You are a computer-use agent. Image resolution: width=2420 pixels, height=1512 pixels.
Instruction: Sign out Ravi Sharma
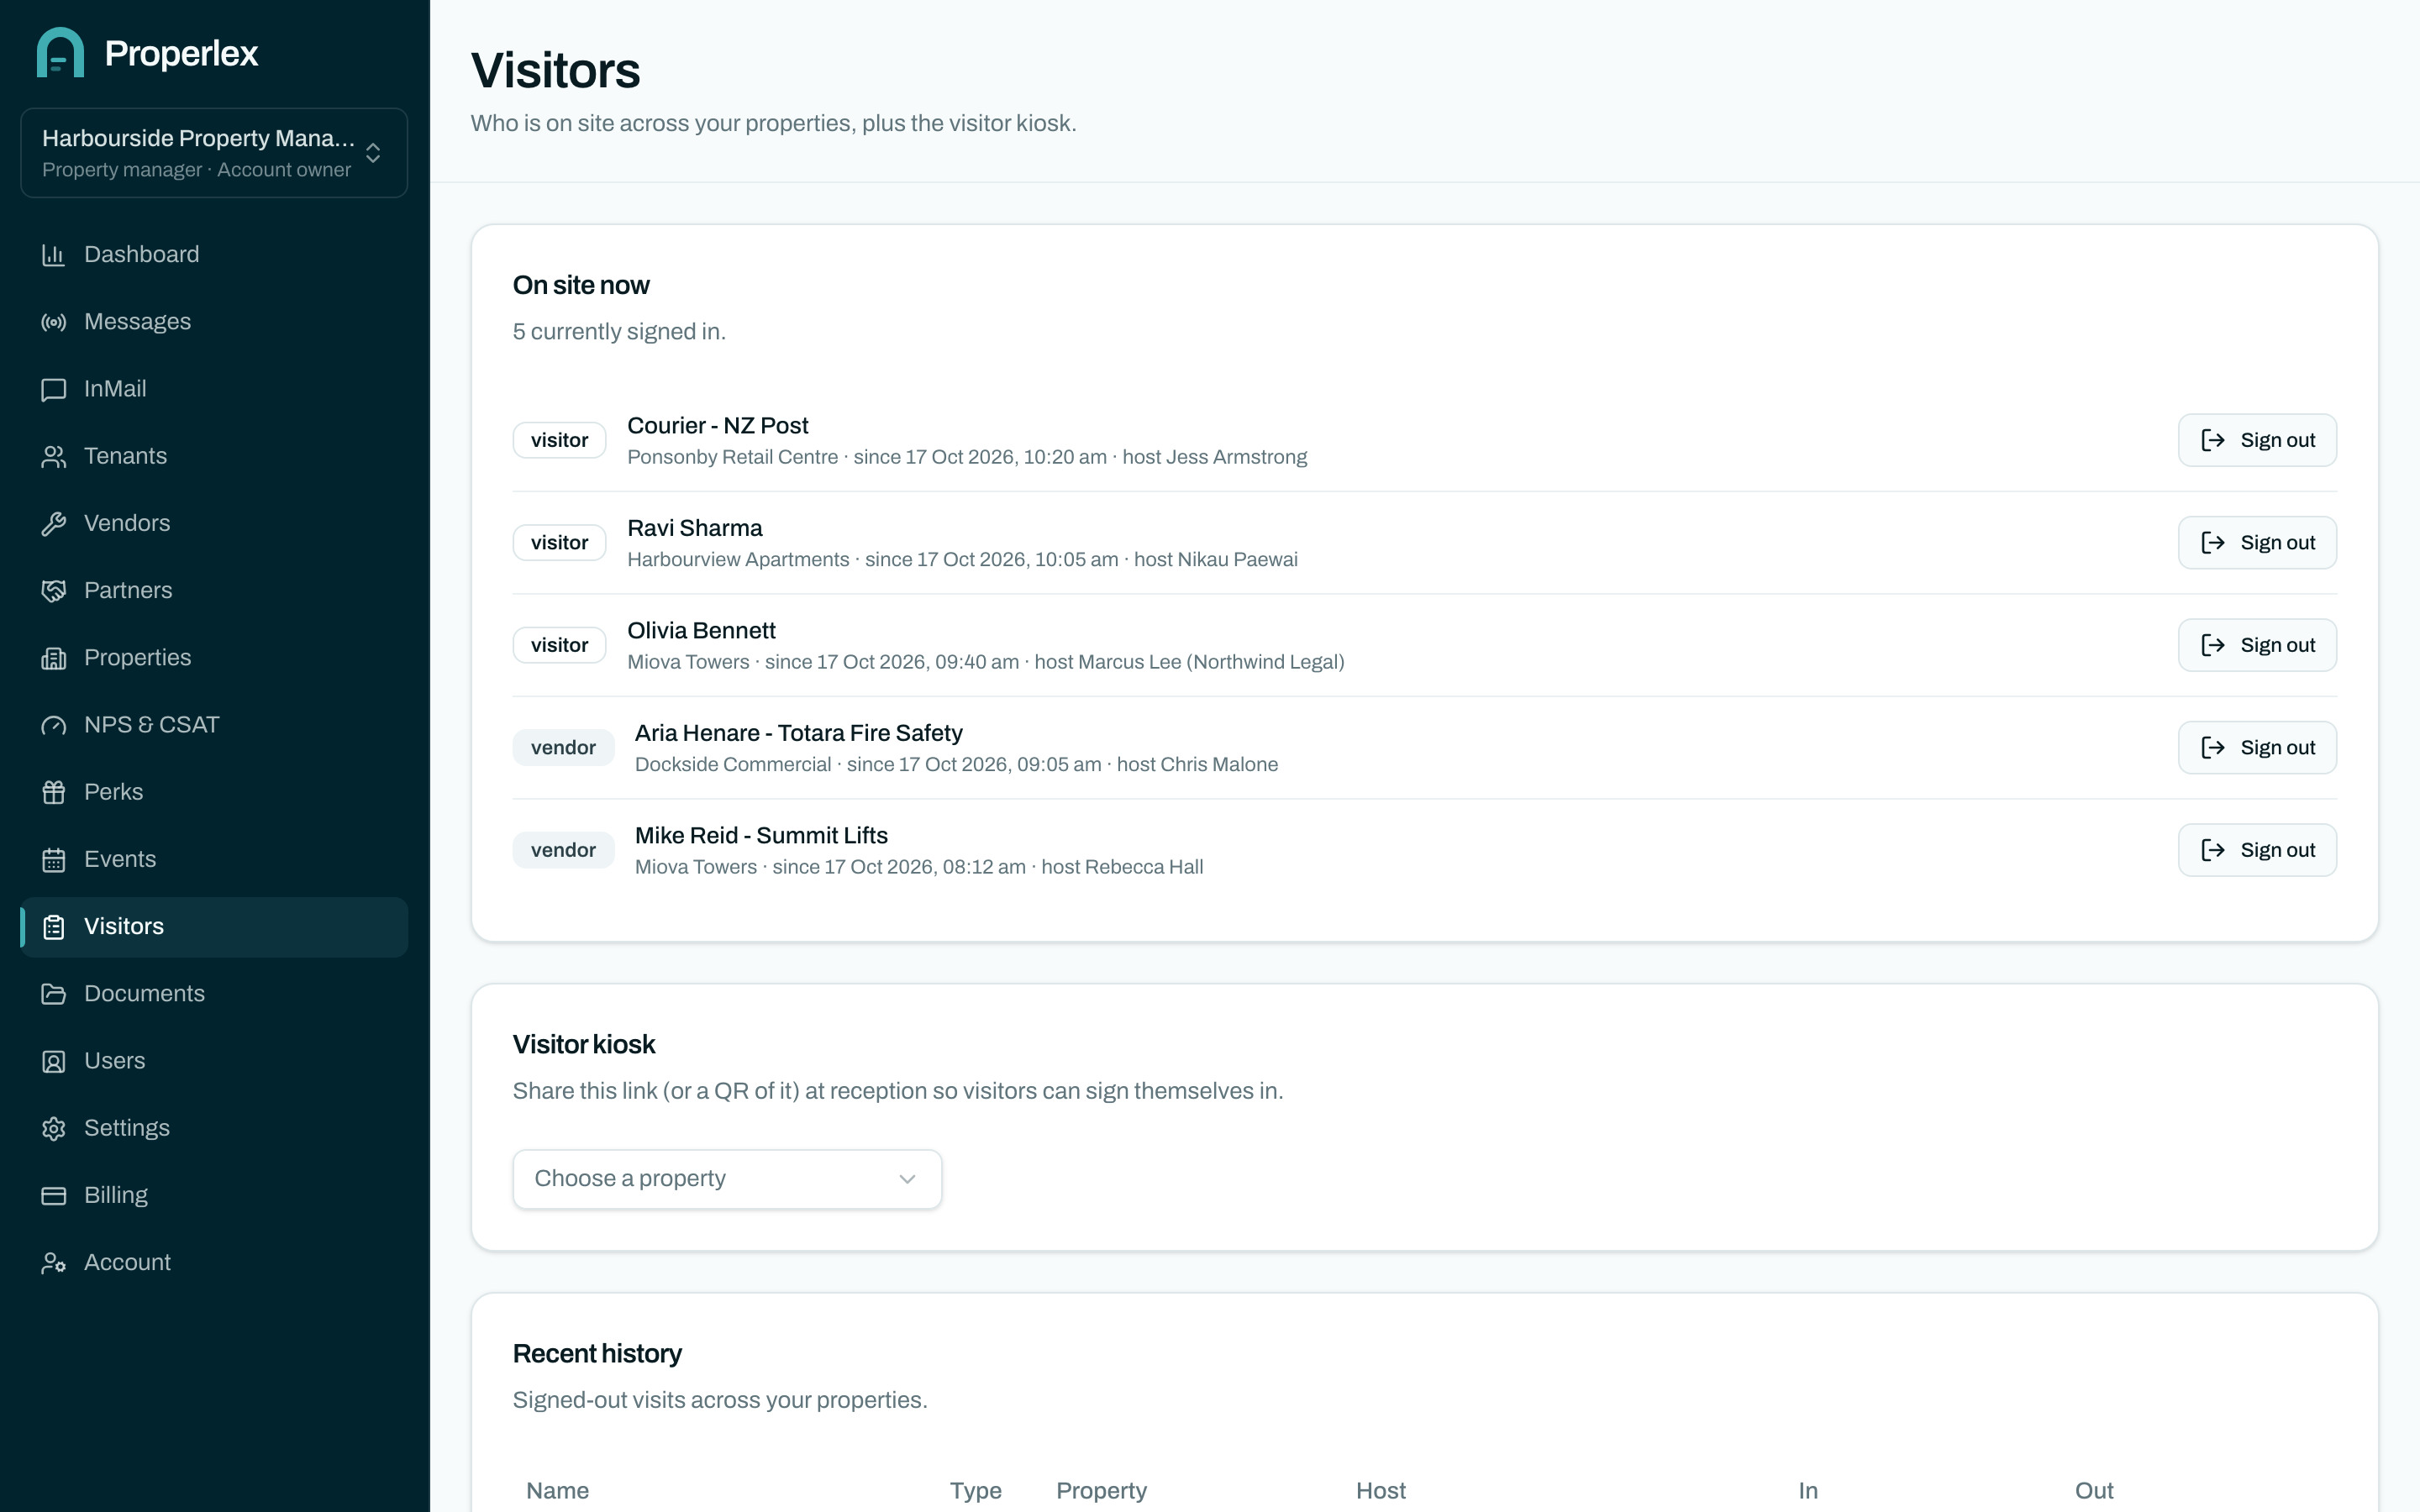pyautogui.click(x=2257, y=543)
